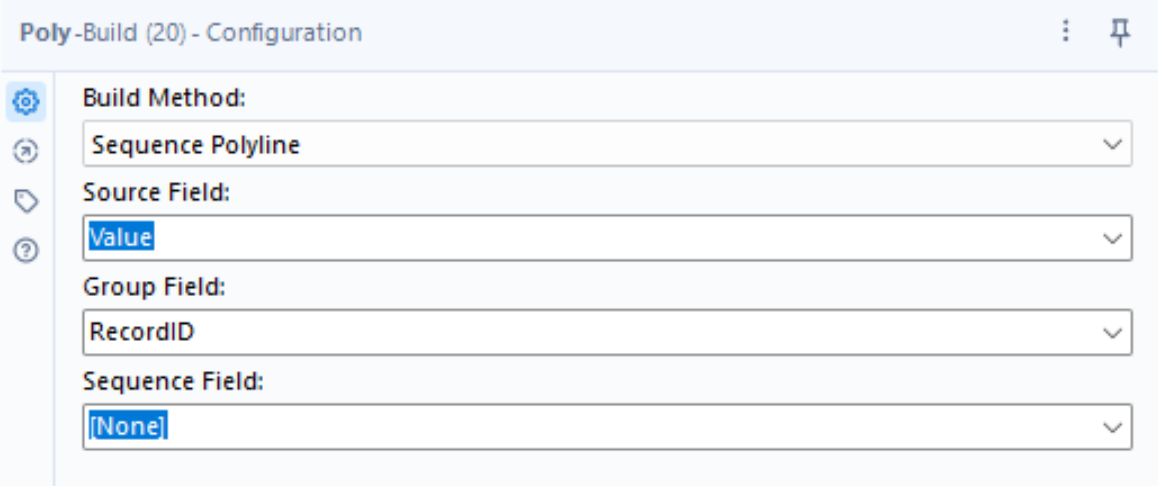1158x486 pixels.
Task: Click the highlighted [None] text in Sequence Field
Action: (x=128, y=426)
